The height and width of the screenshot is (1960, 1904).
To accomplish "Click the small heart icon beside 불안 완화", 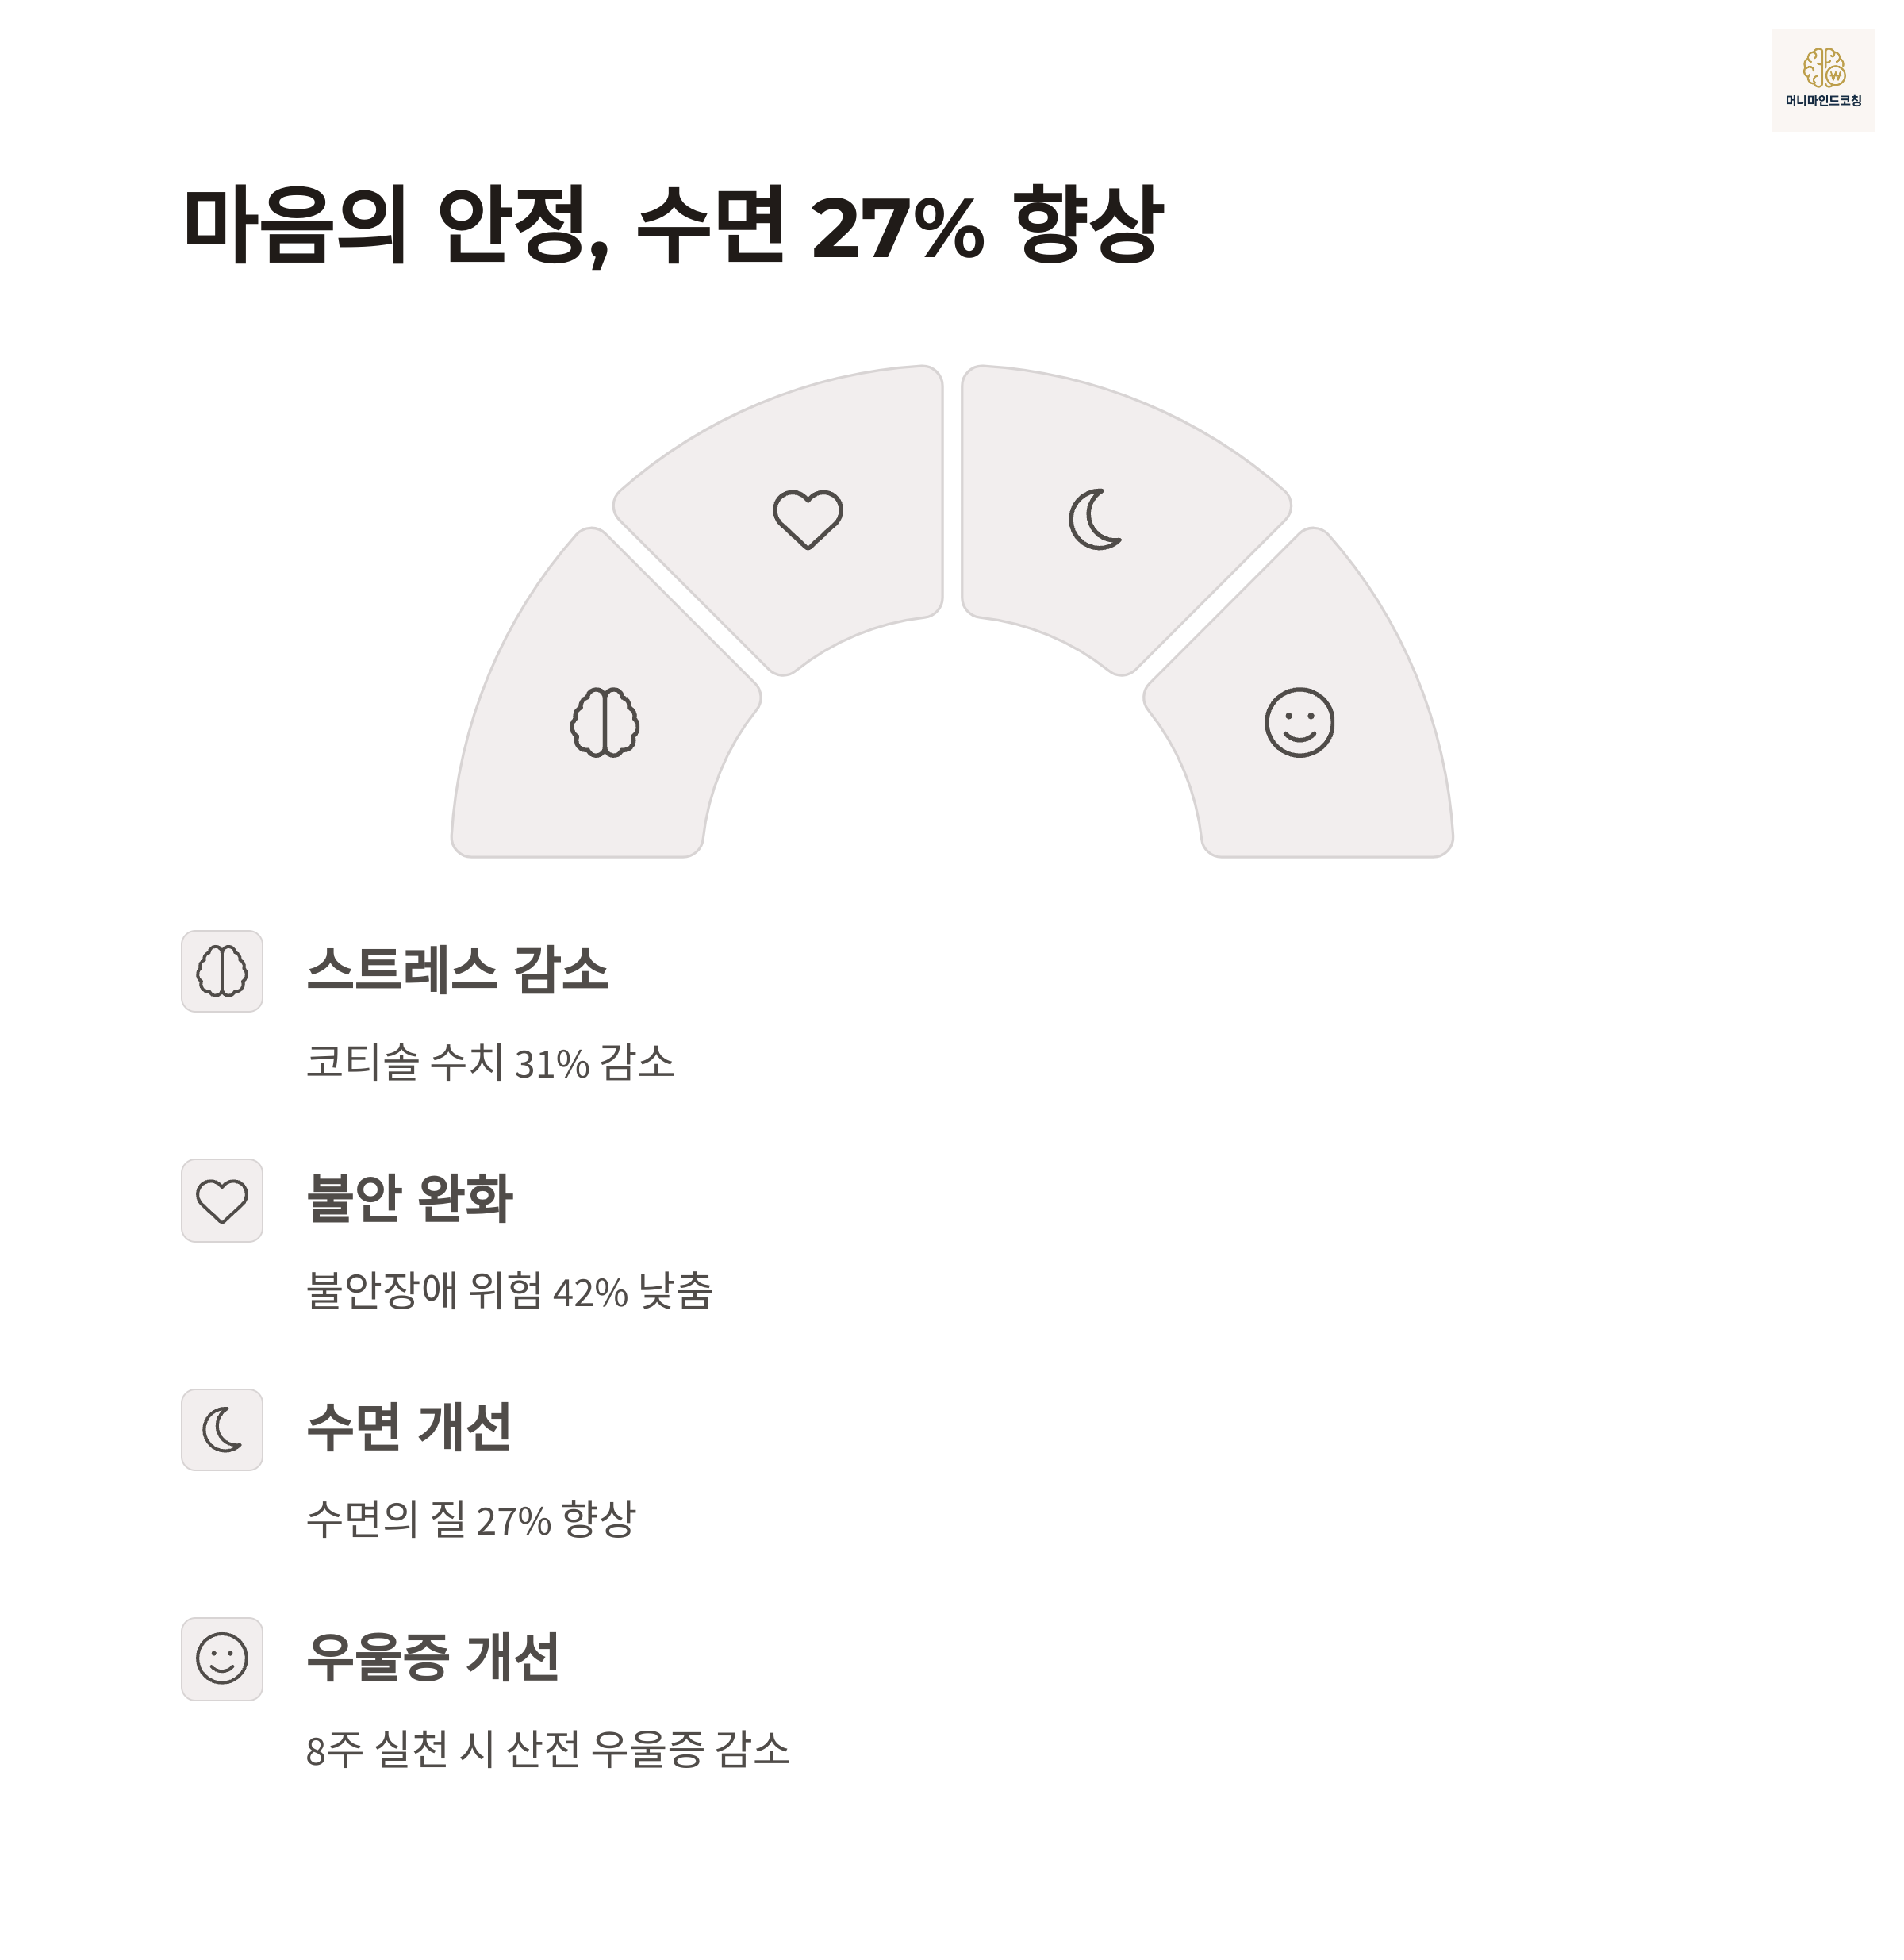I will 222,1201.
